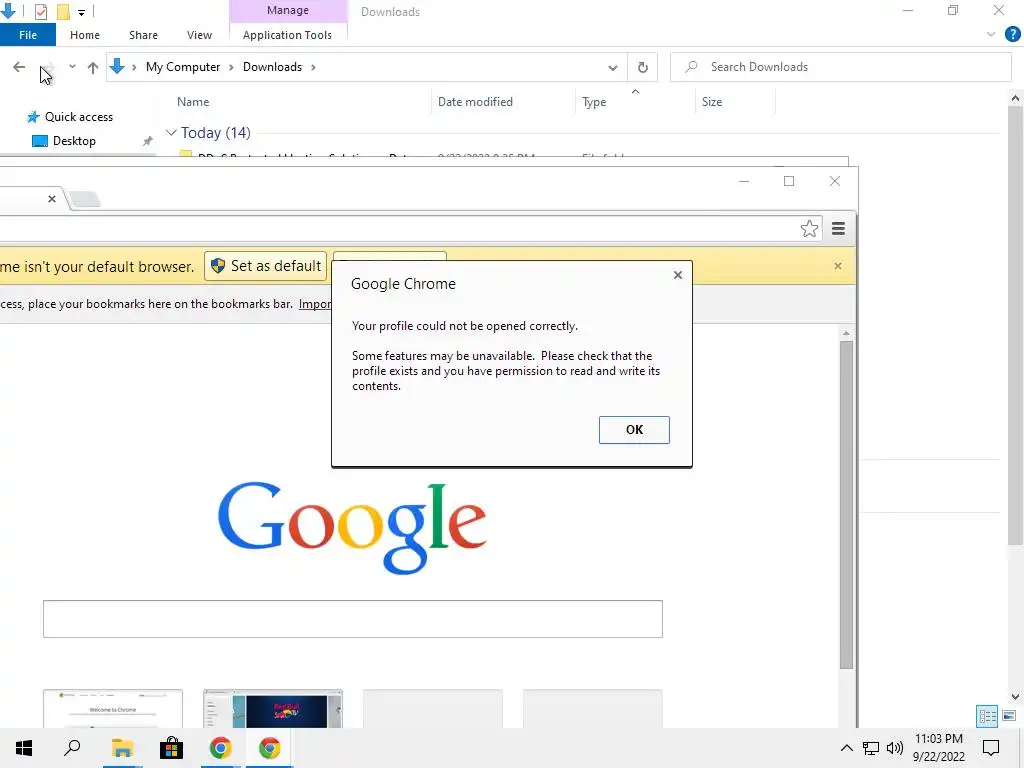Screen dimensions: 1024x768
Task: Refresh the Downloads folder
Action: [x=643, y=67]
